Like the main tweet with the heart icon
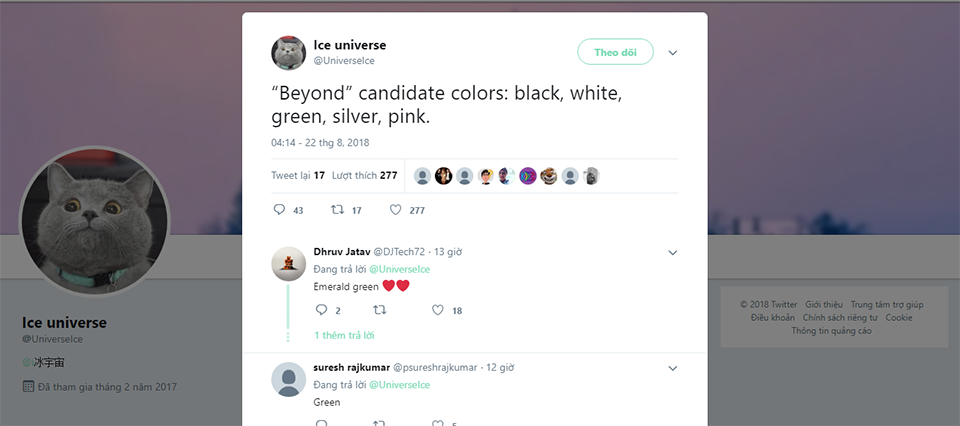The height and width of the screenshot is (426, 960). click(x=396, y=210)
